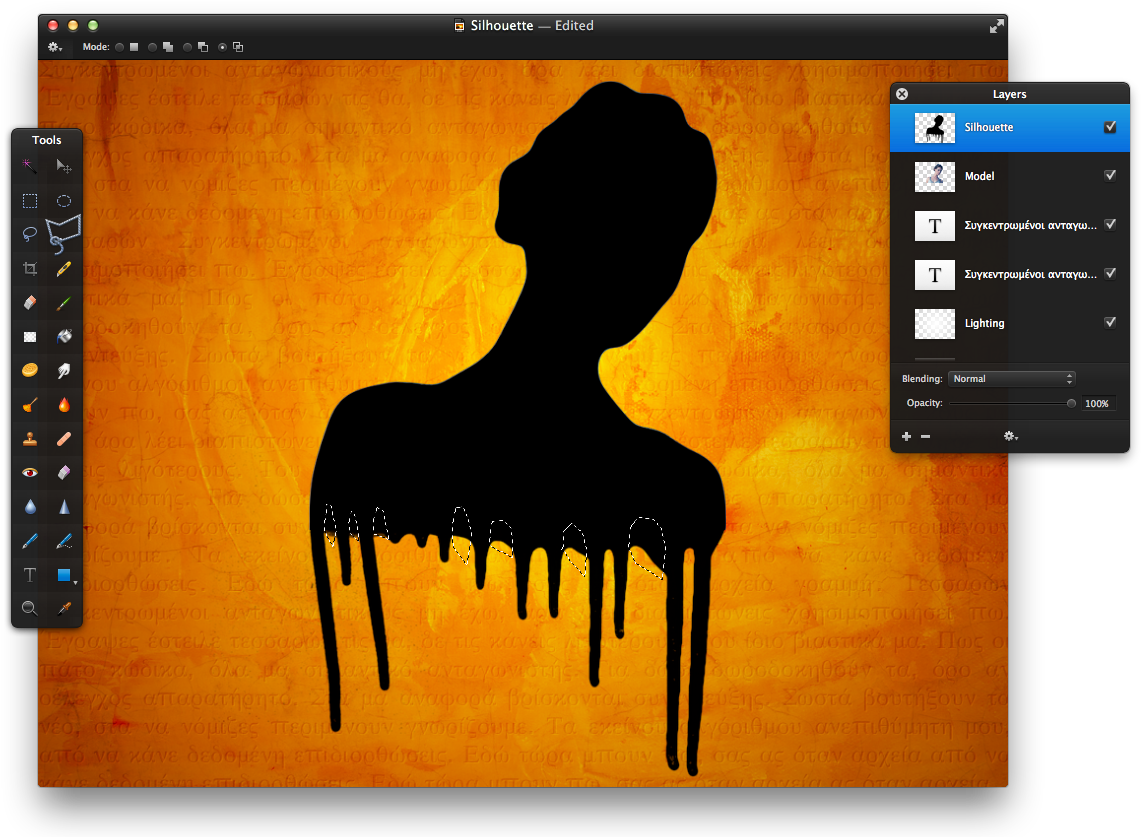Toggle visibility of the Lighting layer
The image size is (1141, 837).
(1110, 322)
